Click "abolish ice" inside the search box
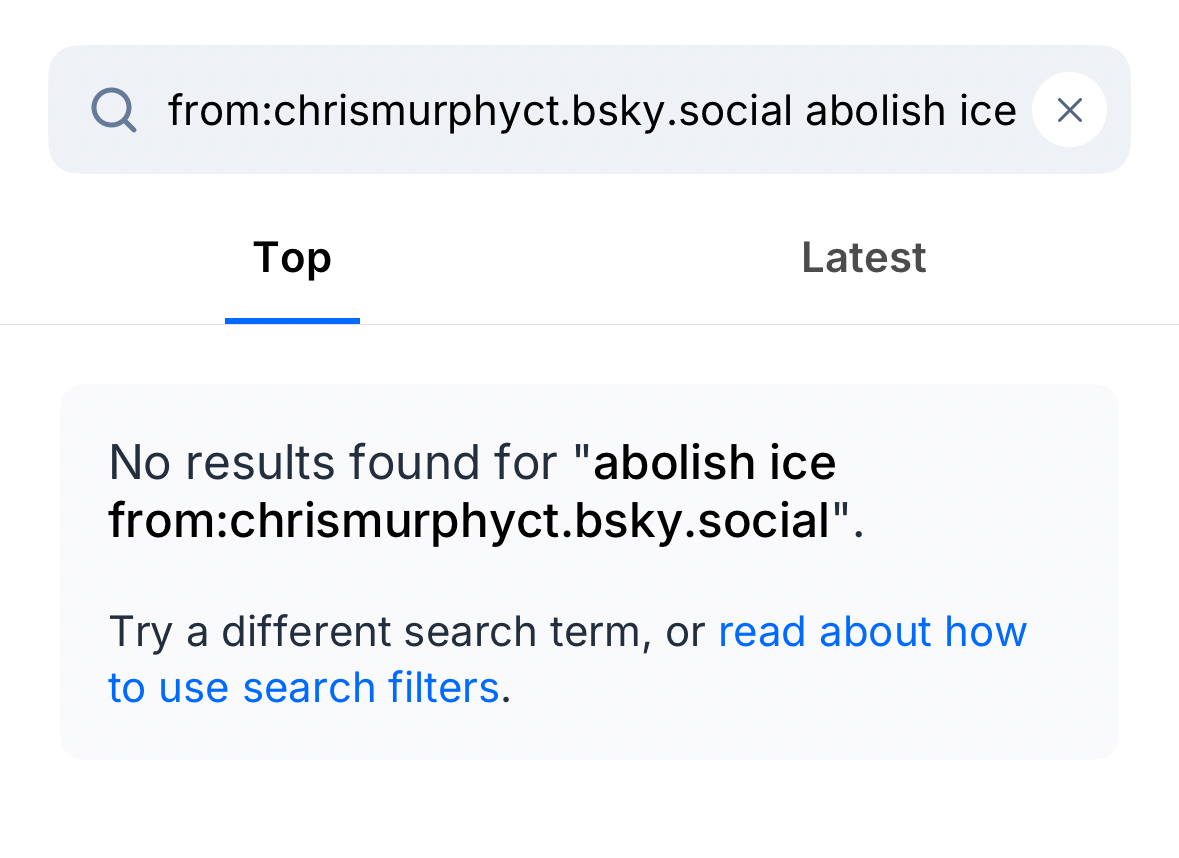The width and height of the screenshot is (1179, 858). coord(910,110)
